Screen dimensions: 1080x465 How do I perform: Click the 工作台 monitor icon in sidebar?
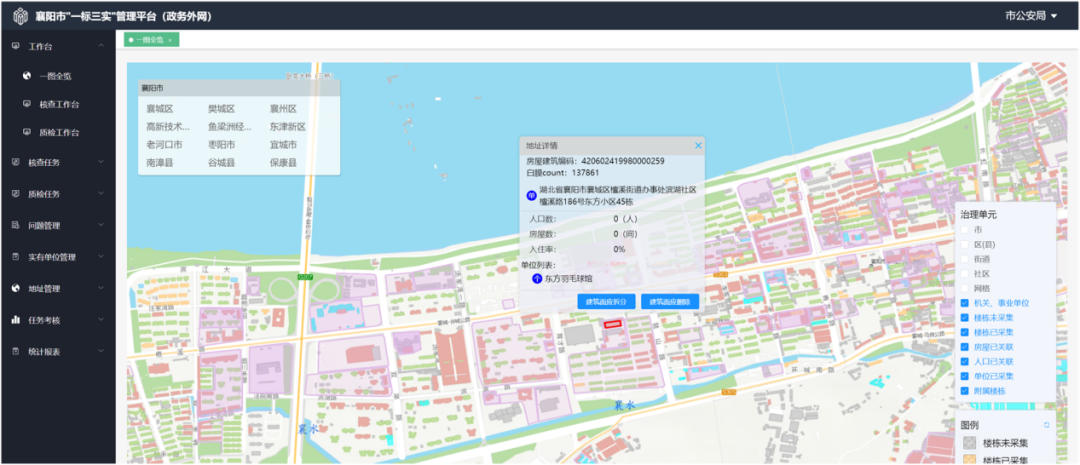15,46
